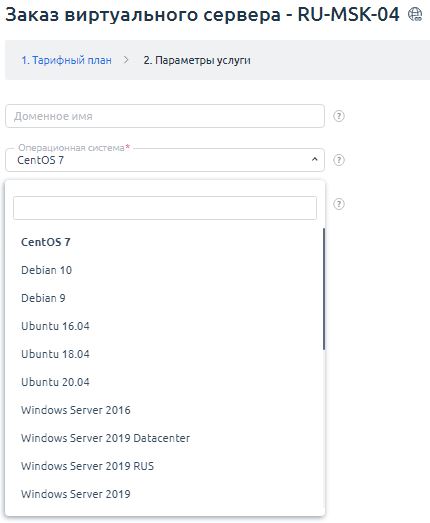This screenshot has width=430, height=523.
Task: Open help icon next to Доменное имя field
Action: (x=339, y=116)
